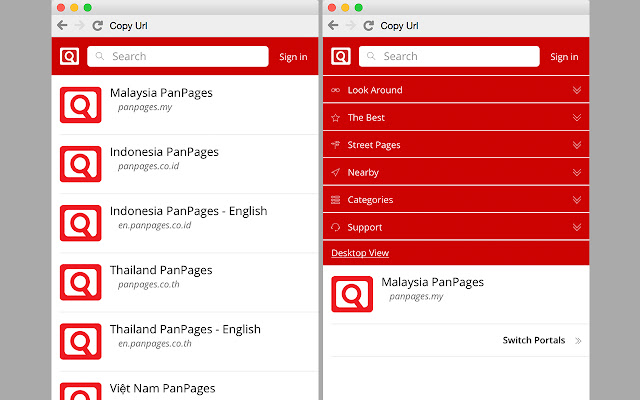Click Copy Url in left window
640x400 pixels.
pyautogui.click(x=128, y=26)
